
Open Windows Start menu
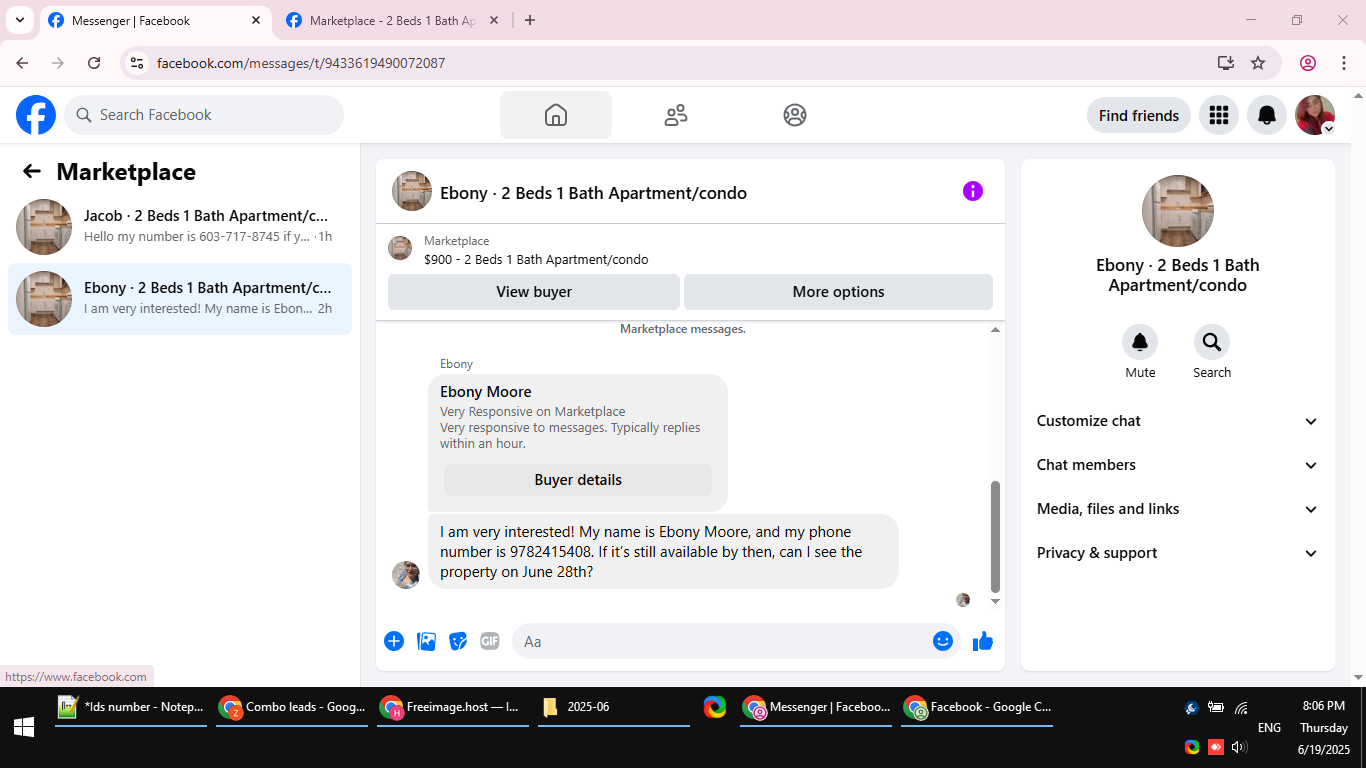pos(24,728)
